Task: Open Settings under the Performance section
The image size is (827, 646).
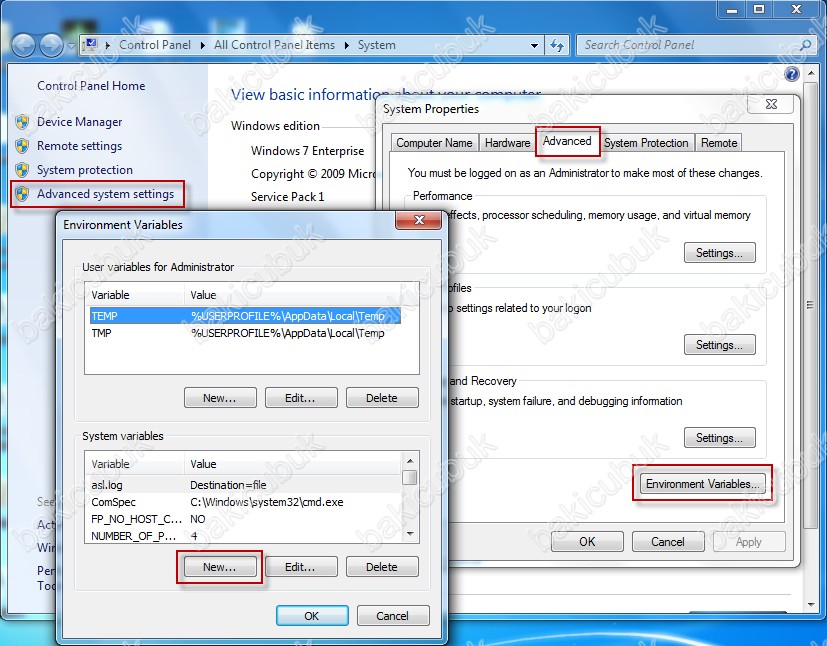Action: (719, 253)
